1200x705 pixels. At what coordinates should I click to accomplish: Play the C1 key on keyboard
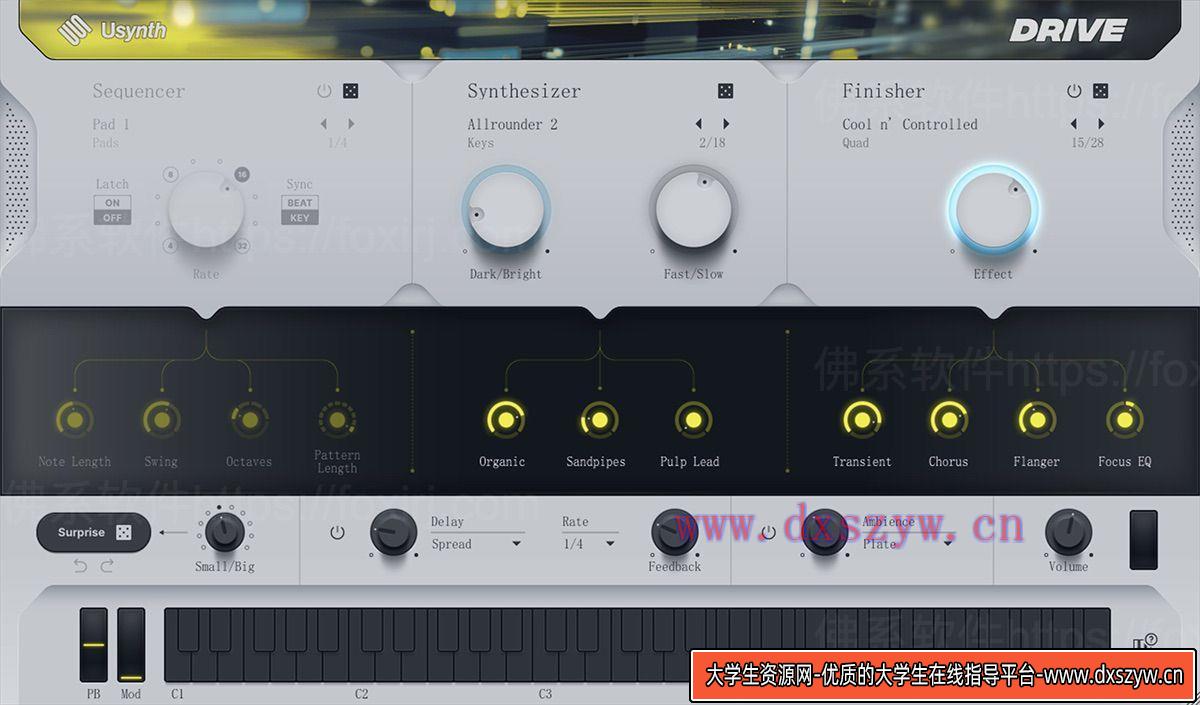[175, 668]
